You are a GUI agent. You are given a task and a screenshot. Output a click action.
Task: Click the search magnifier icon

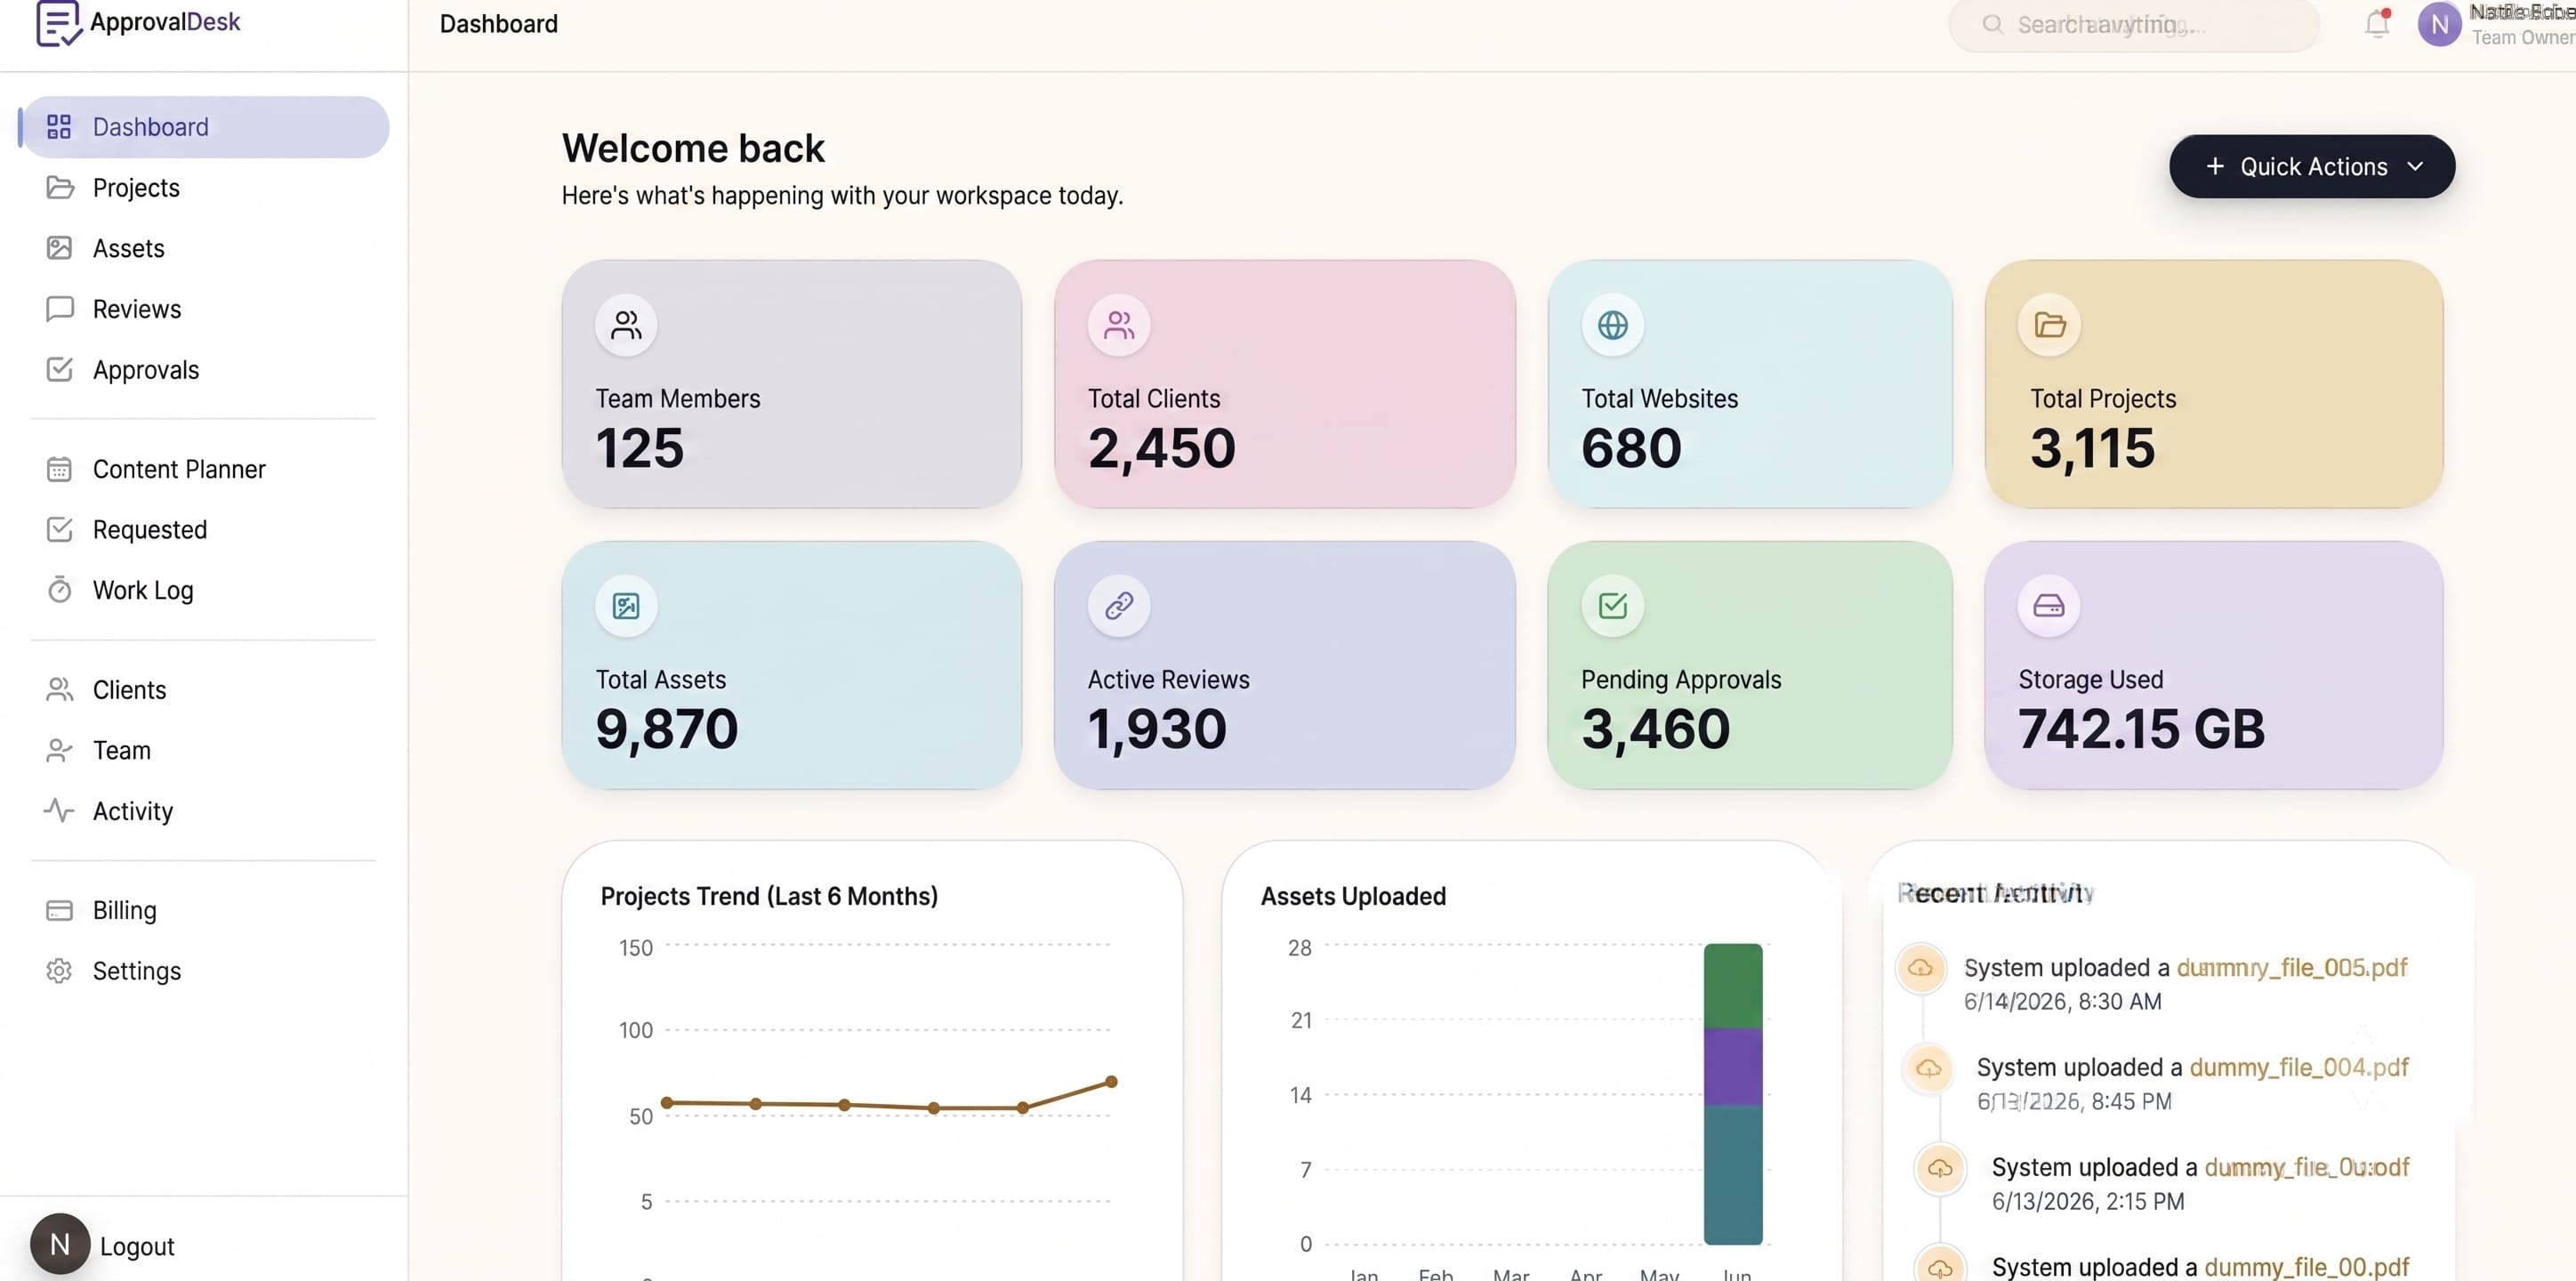point(1992,24)
